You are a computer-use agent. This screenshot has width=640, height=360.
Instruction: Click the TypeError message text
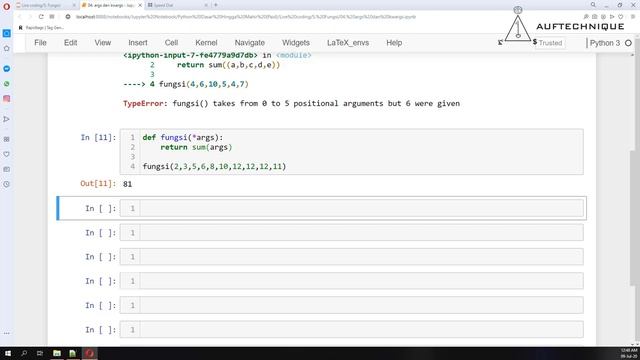[291, 104]
